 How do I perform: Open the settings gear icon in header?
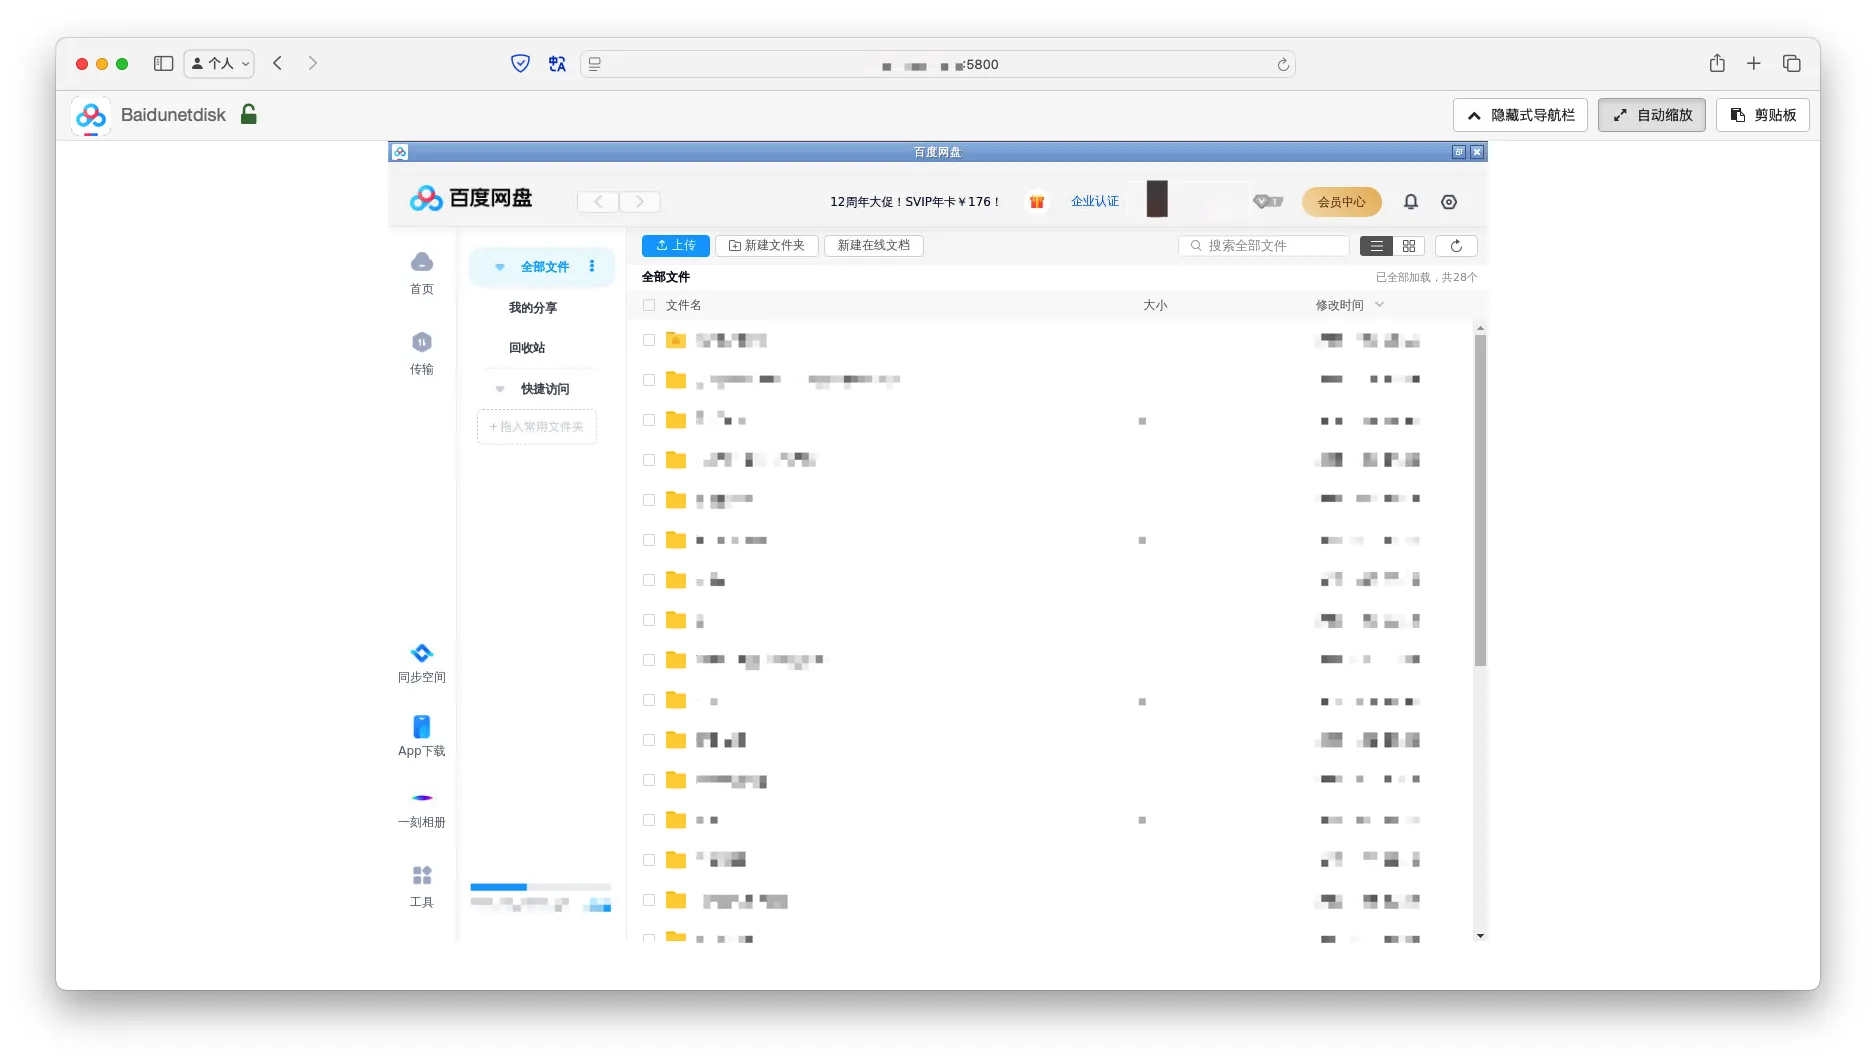point(1449,202)
